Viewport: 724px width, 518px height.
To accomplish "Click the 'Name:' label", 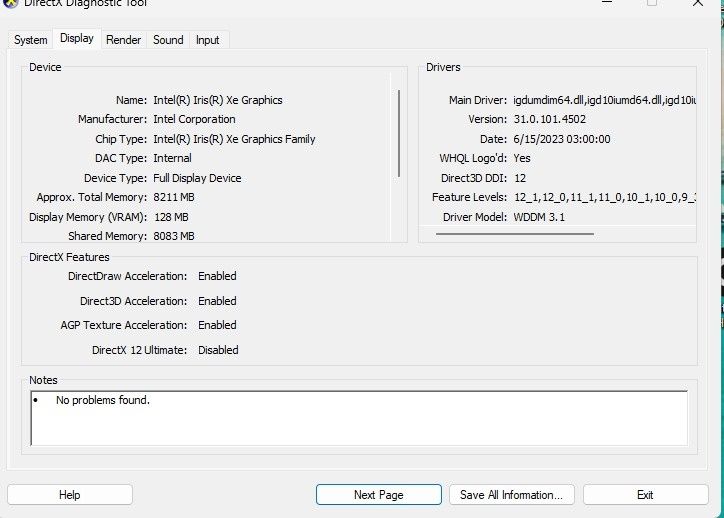I will coord(131,100).
